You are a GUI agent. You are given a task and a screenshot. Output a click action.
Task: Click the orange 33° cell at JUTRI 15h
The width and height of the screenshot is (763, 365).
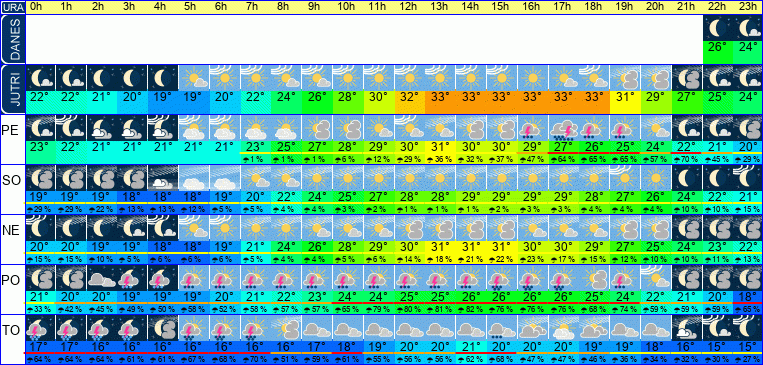coord(502,102)
